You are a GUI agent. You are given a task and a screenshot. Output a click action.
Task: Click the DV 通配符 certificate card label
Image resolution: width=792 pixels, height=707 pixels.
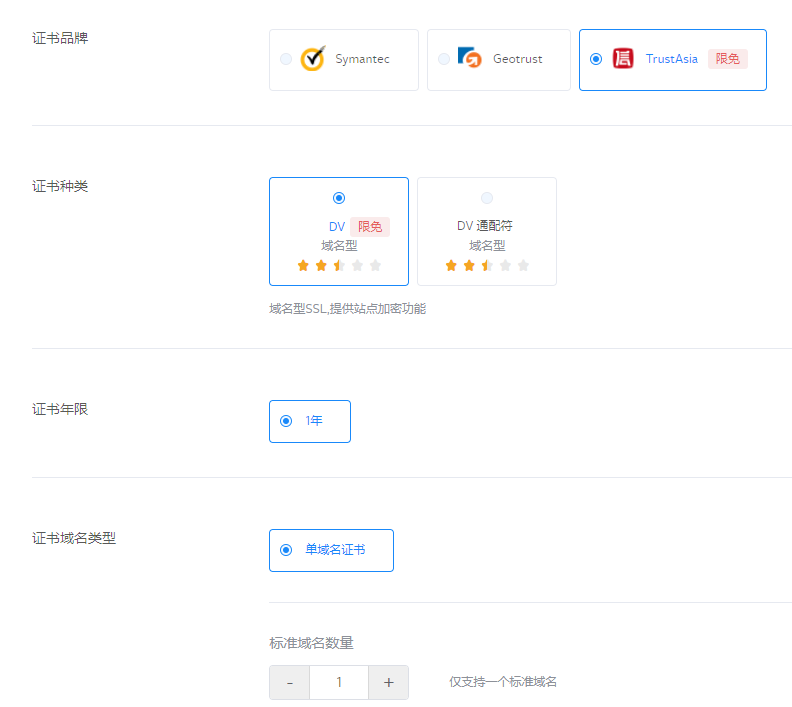pyautogui.click(x=484, y=226)
